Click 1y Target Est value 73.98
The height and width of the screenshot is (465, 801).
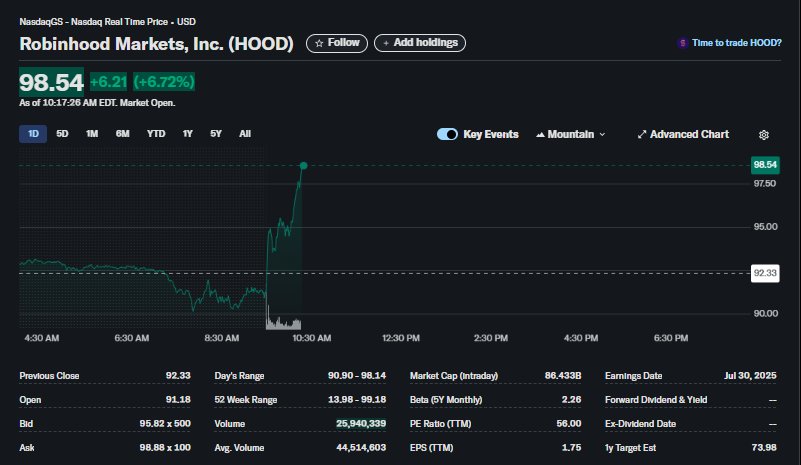tap(764, 448)
